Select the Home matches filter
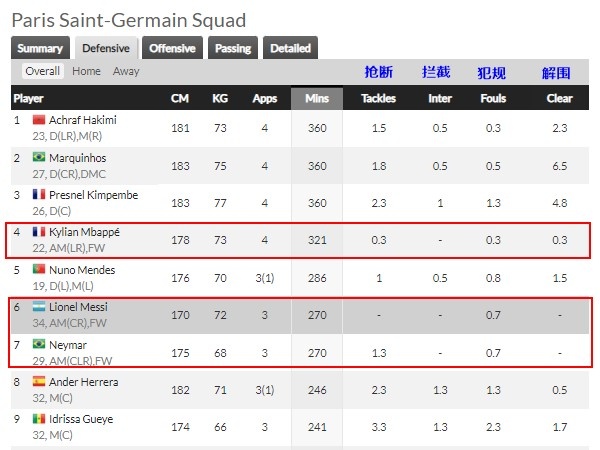600x450 pixels. pos(86,71)
